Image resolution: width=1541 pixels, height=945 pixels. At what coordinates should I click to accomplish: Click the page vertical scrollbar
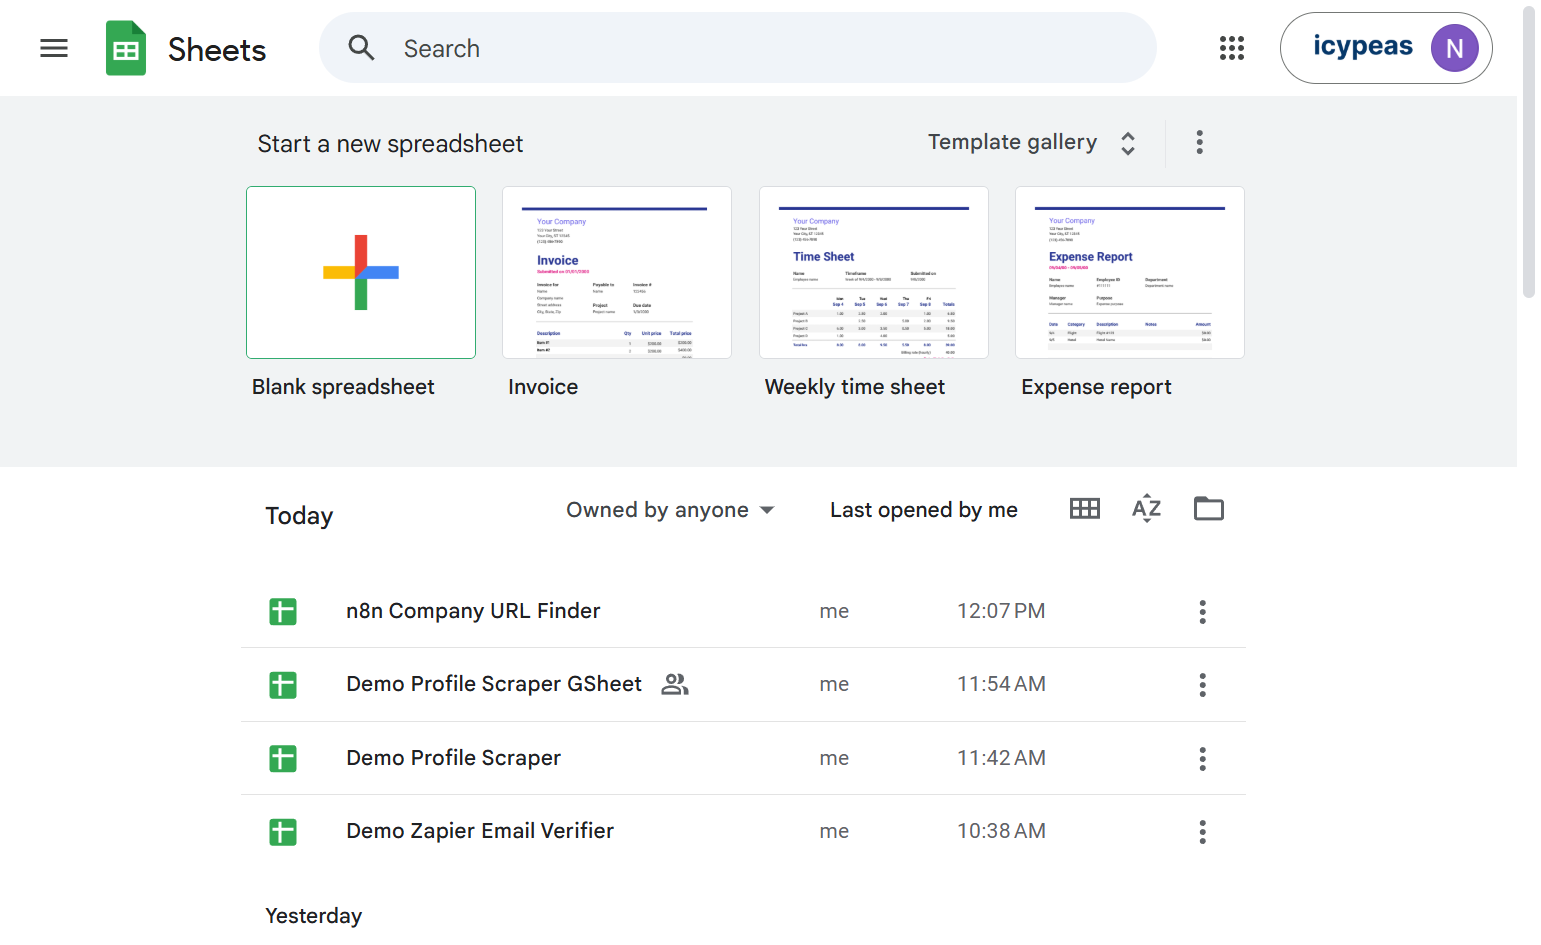(1528, 152)
